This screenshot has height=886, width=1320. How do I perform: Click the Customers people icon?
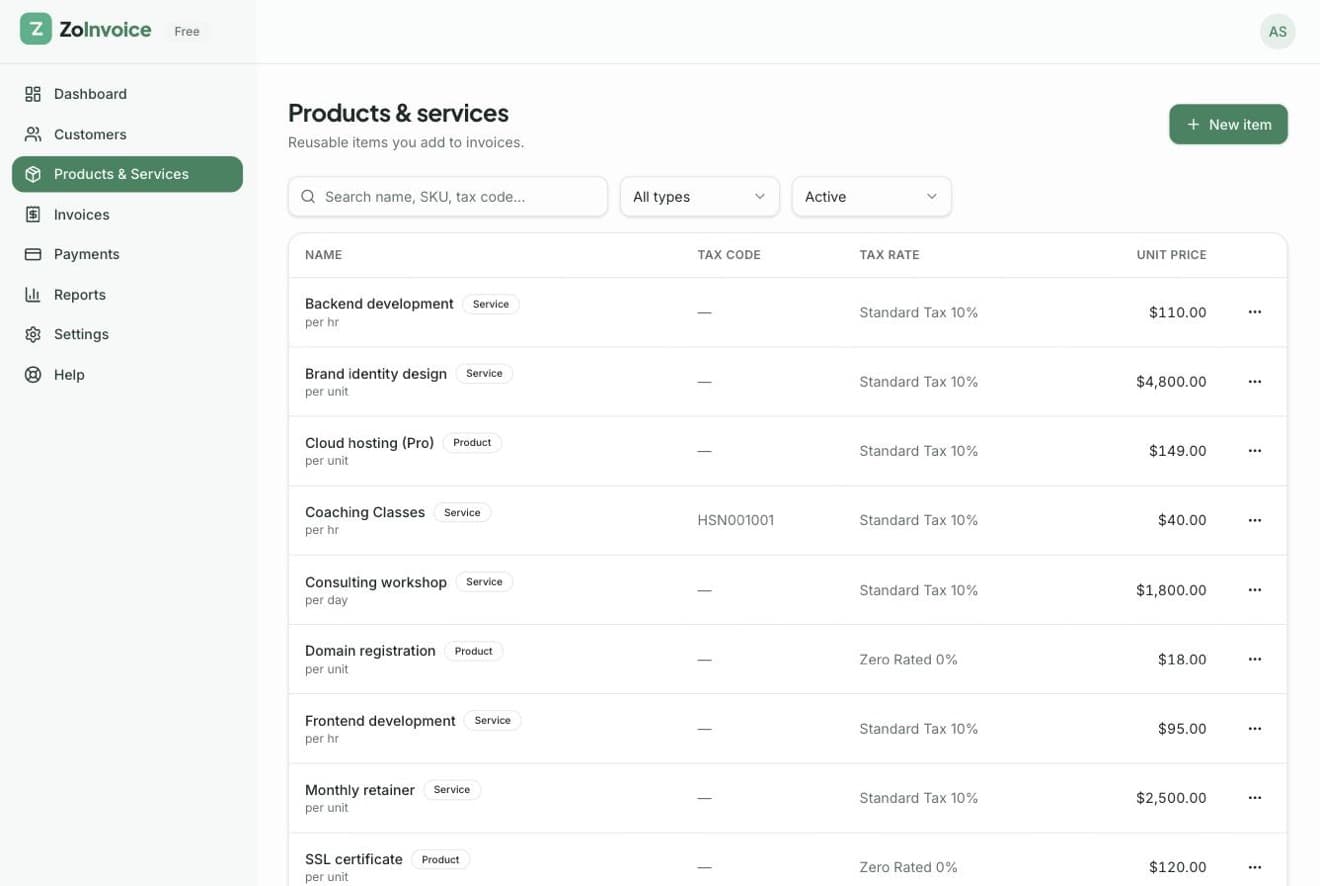coord(33,134)
